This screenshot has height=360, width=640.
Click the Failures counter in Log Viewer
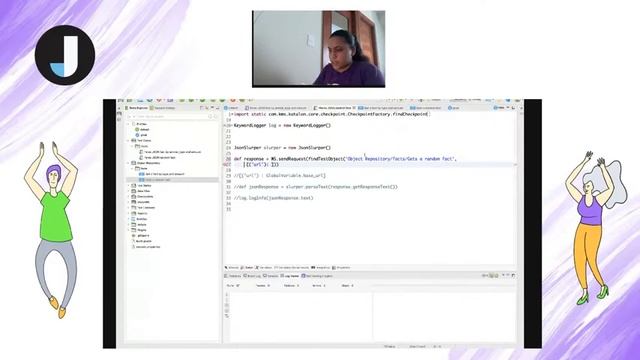click(x=291, y=286)
